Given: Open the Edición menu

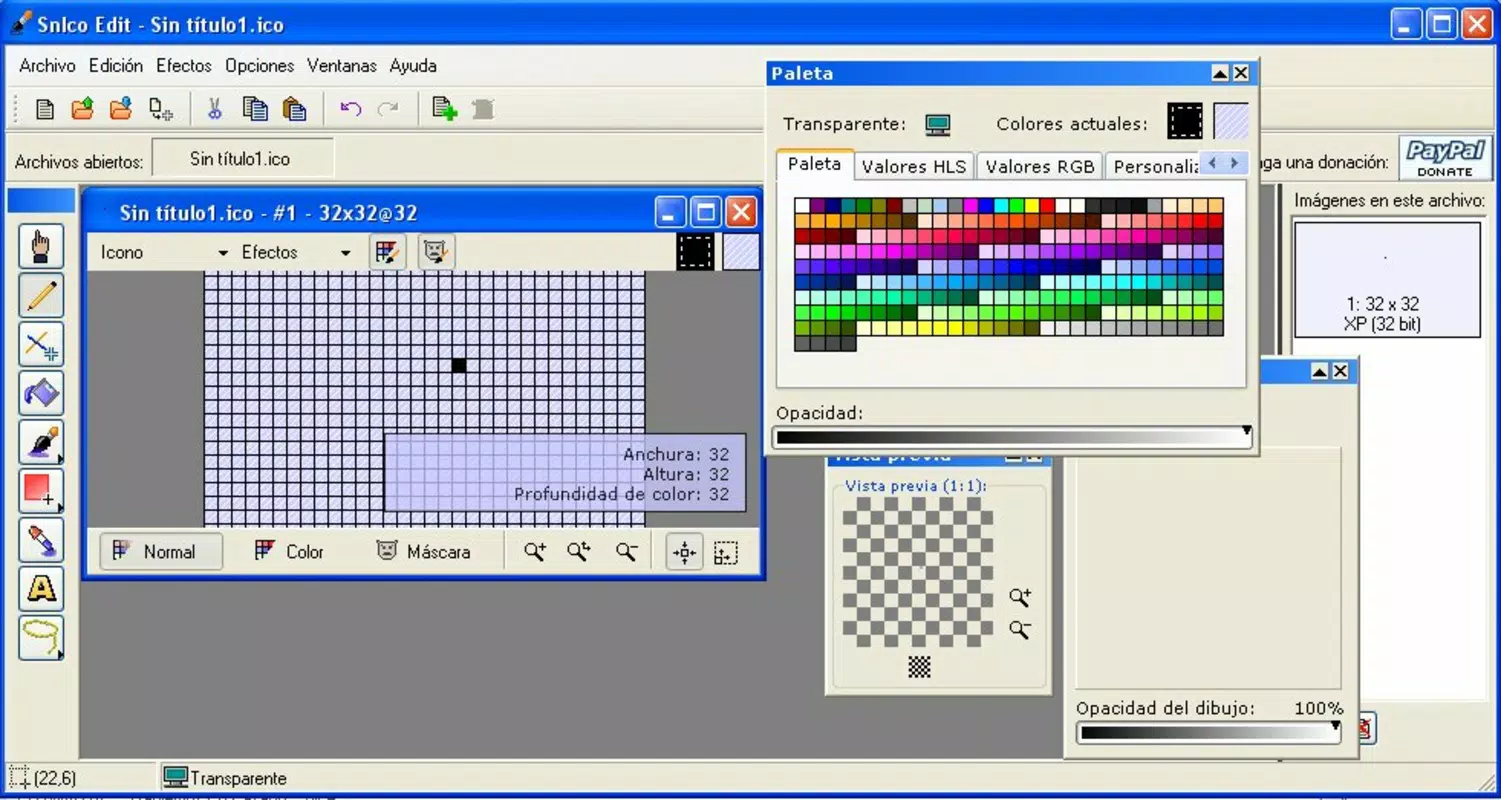Looking at the screenshot, I should 116,66.
